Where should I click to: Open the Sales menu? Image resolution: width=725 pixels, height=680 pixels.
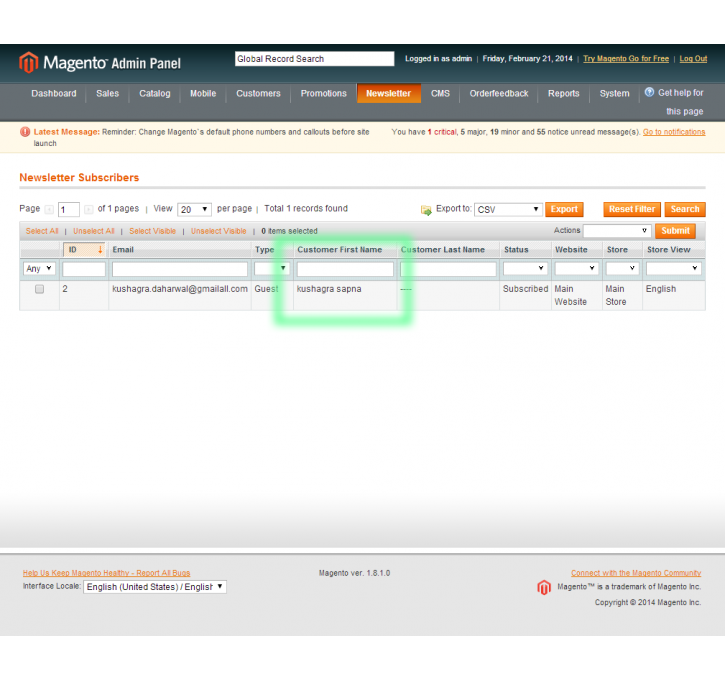(x=107, y=93)
